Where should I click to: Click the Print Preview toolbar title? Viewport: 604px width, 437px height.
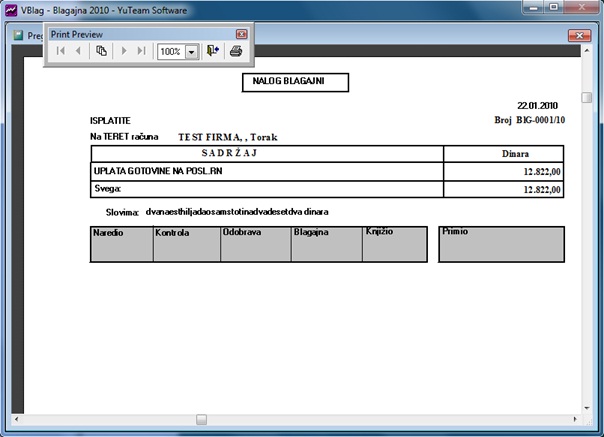click(x=77, y=34)
